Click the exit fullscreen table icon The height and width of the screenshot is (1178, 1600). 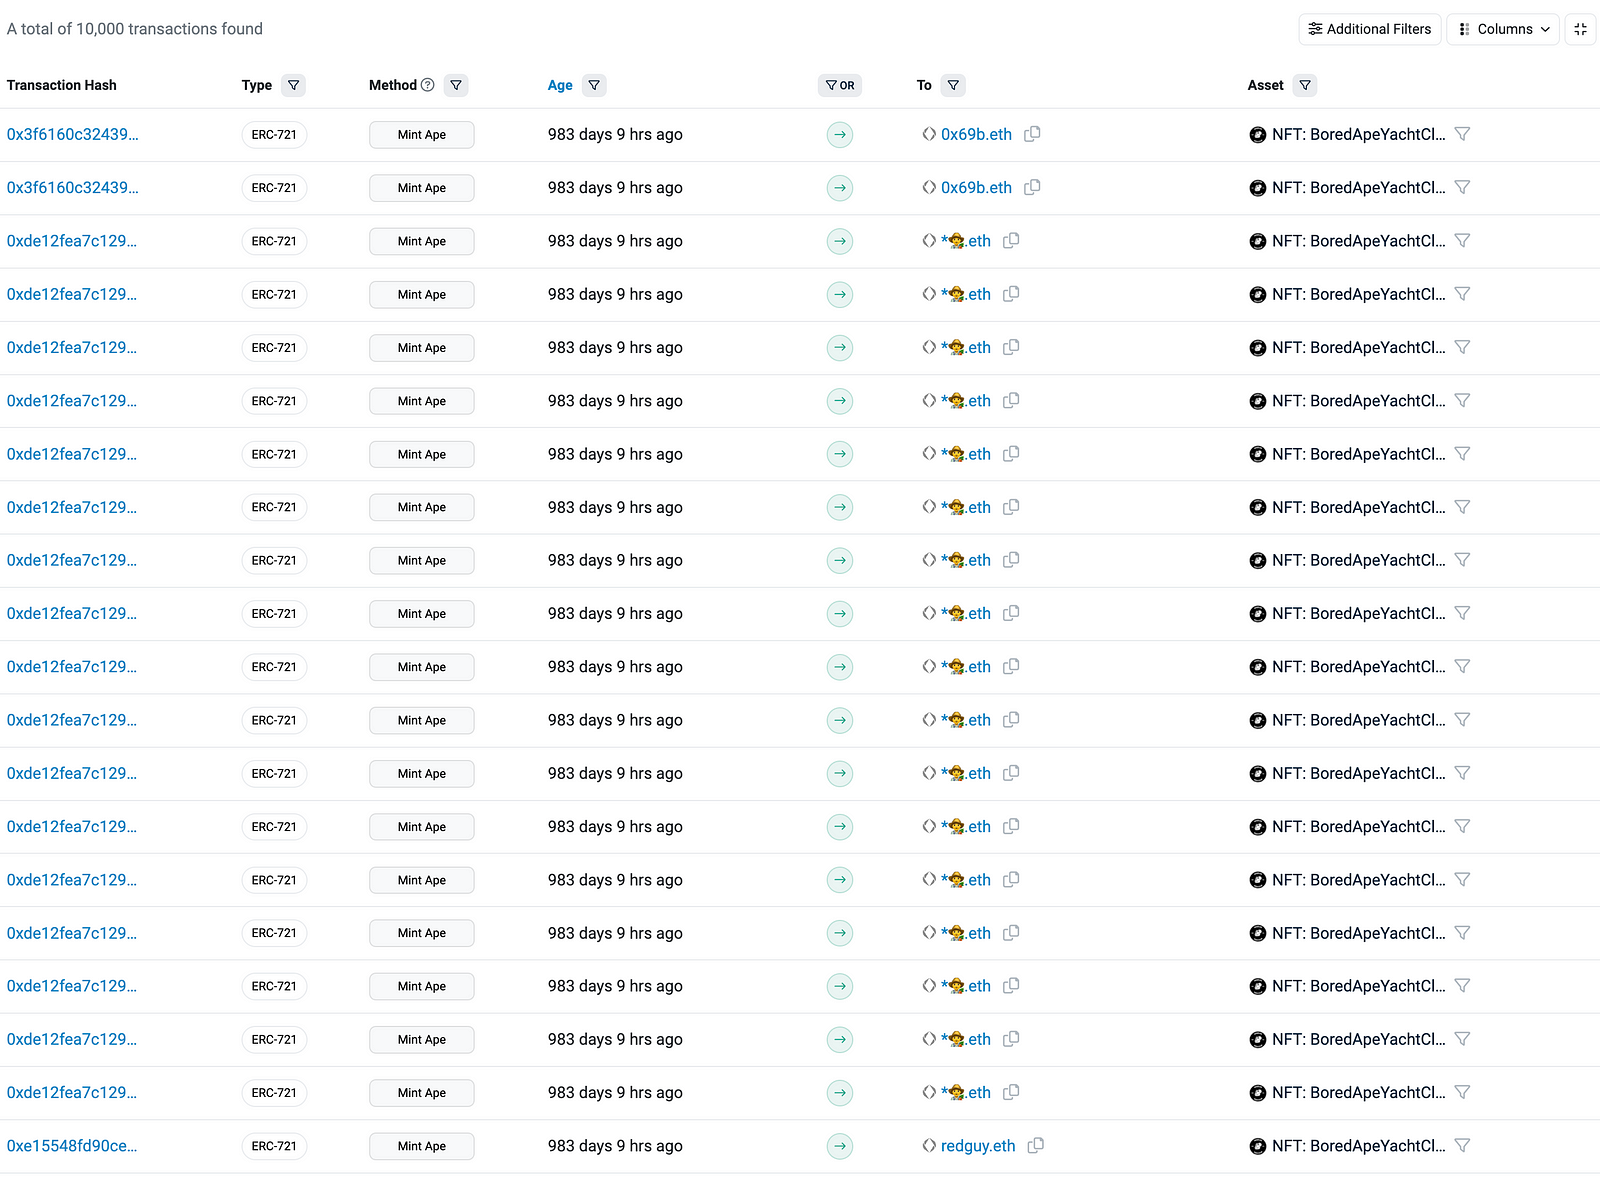pyautogui.click(x=1580, y=29)
